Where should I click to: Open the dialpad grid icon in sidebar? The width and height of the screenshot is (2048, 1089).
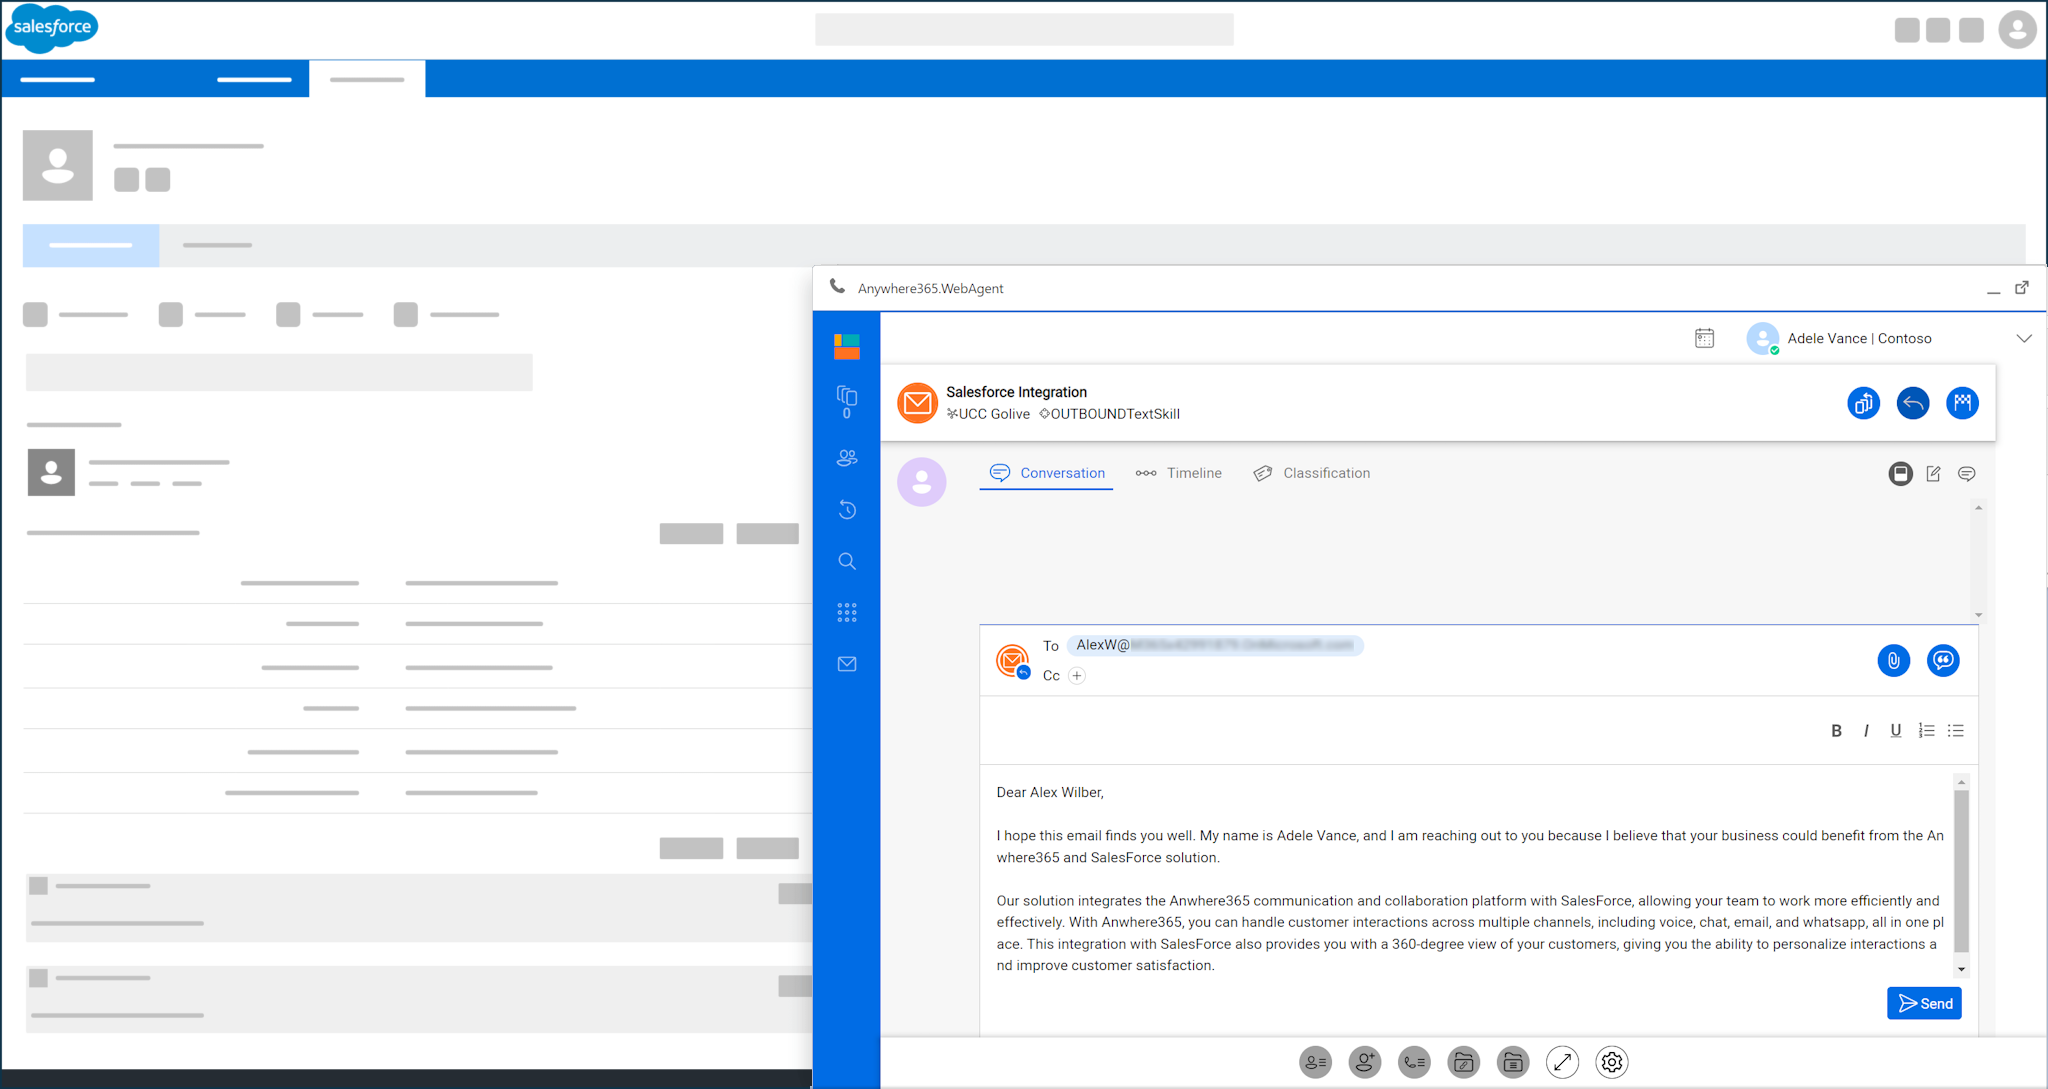[x=847, y=613]
